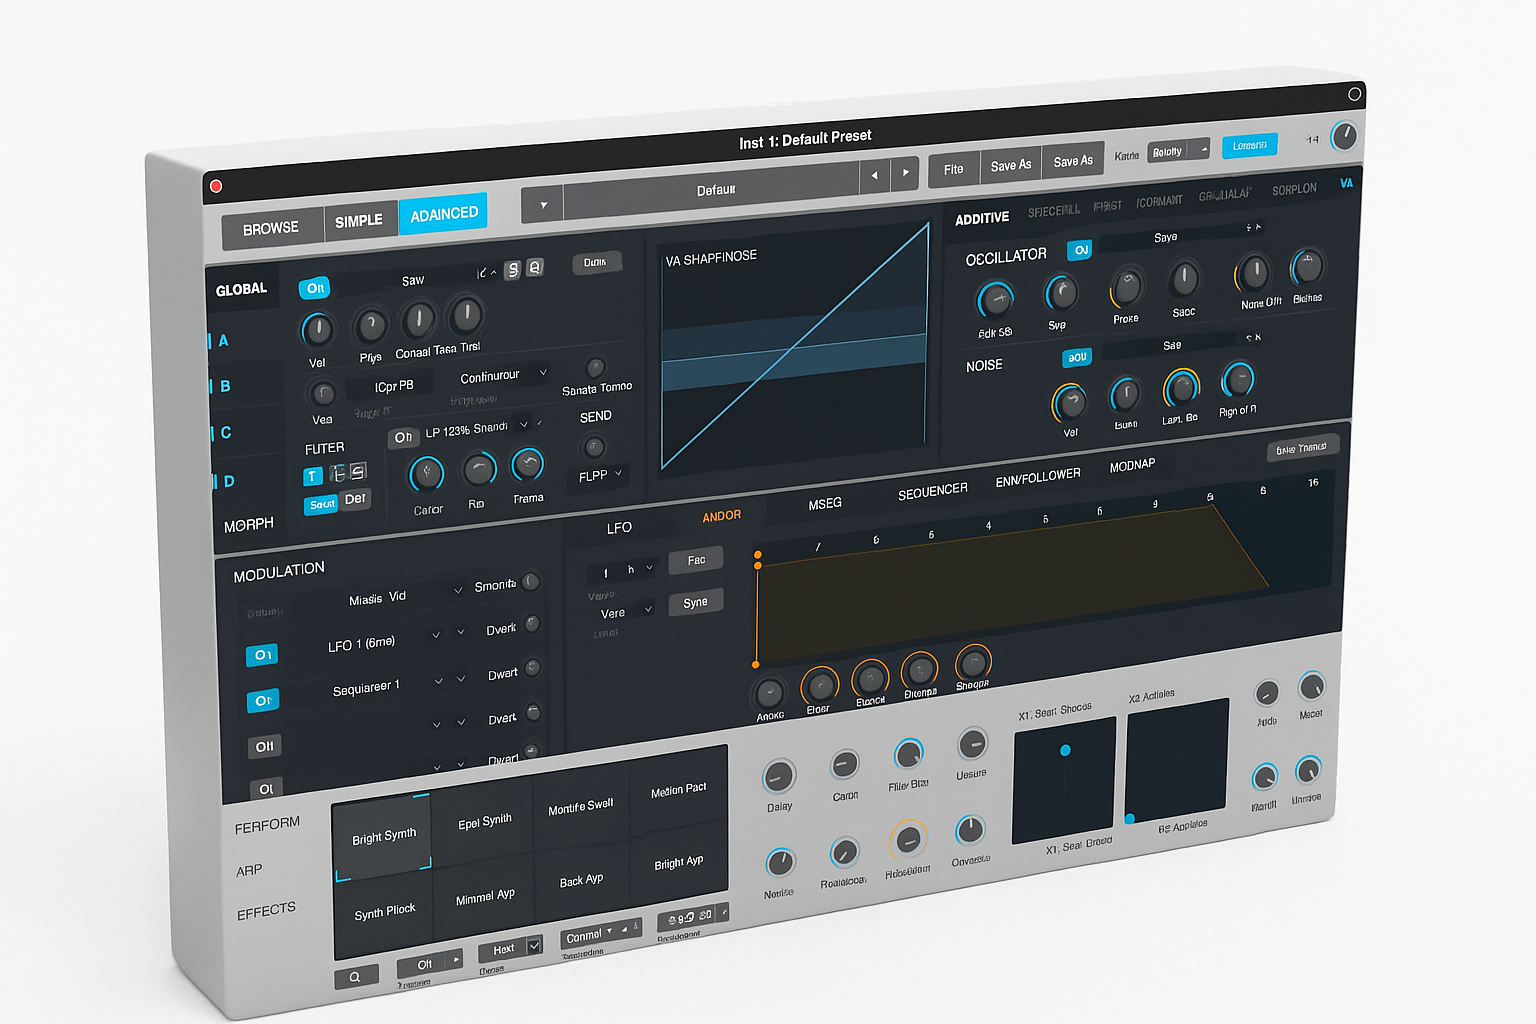Switch to the SIMPLE tab
Image resolution: width=1536 pixels, height=1024 pixels.
[x=359, y=221]
